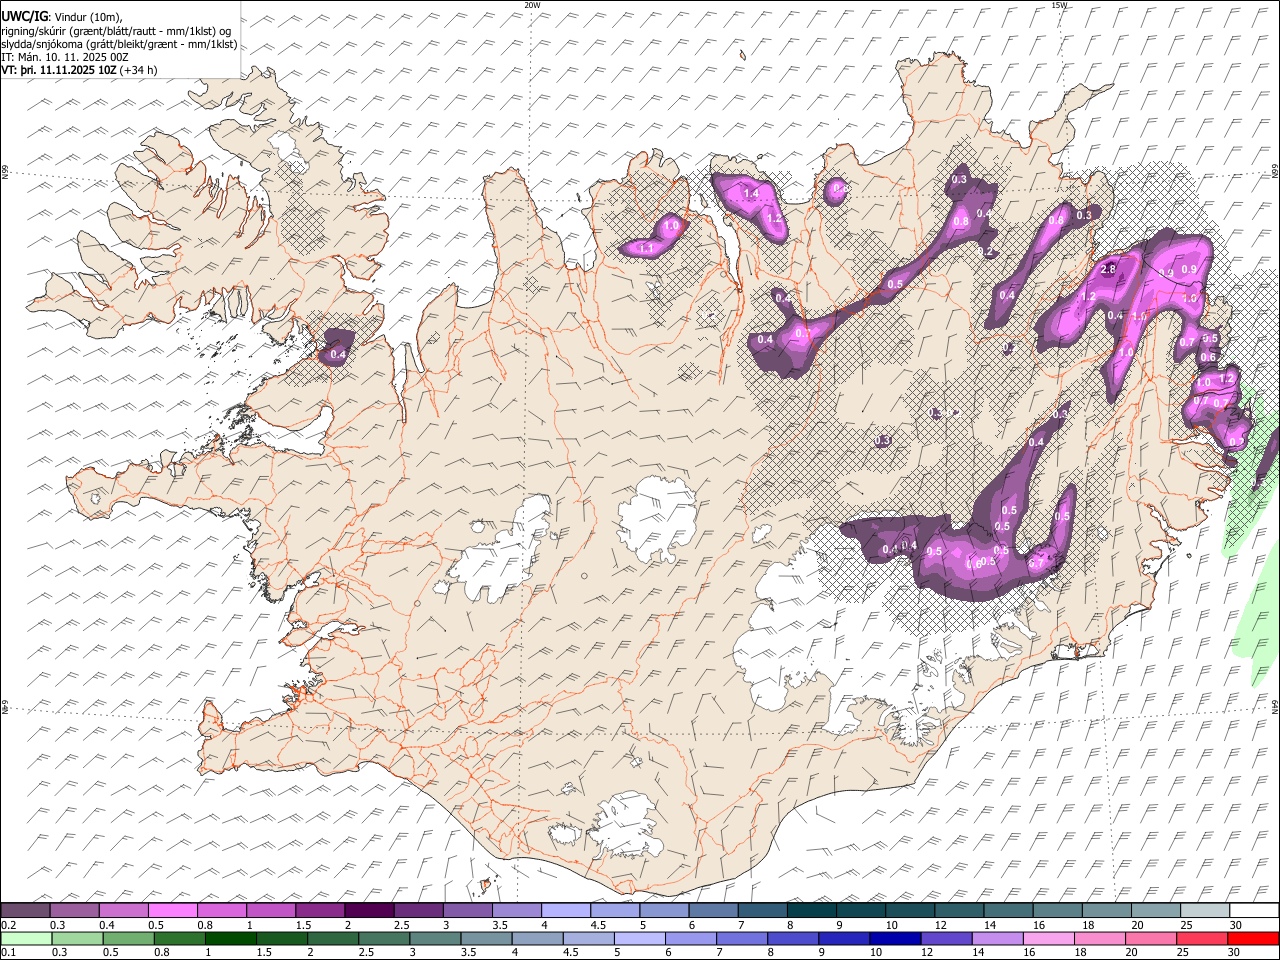Click the purple legend swatch between 0.2 and 0.3
The width and height of the screenshot is (1280, 960).
tap(25, 910)
